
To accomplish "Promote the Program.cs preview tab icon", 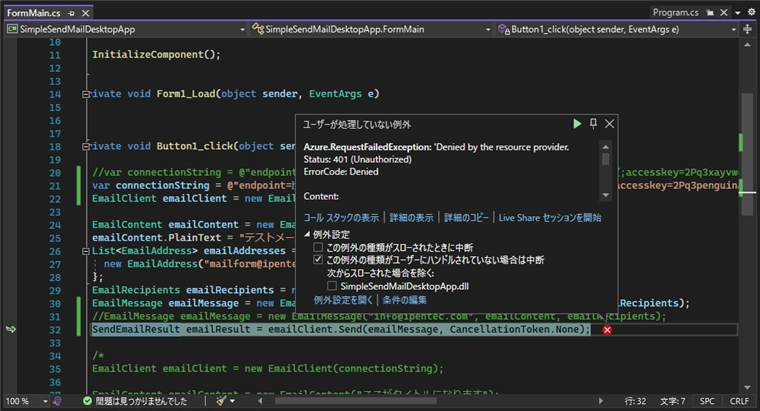I will (x=710, y=13).
